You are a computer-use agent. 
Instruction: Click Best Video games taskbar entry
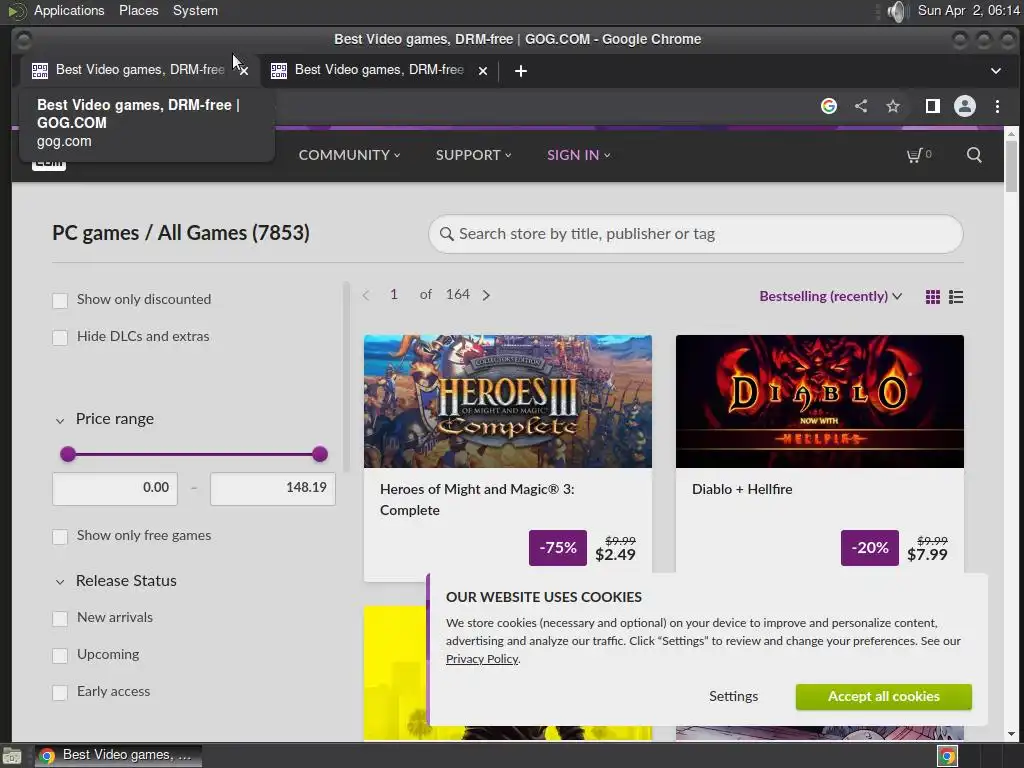[118, 756]
